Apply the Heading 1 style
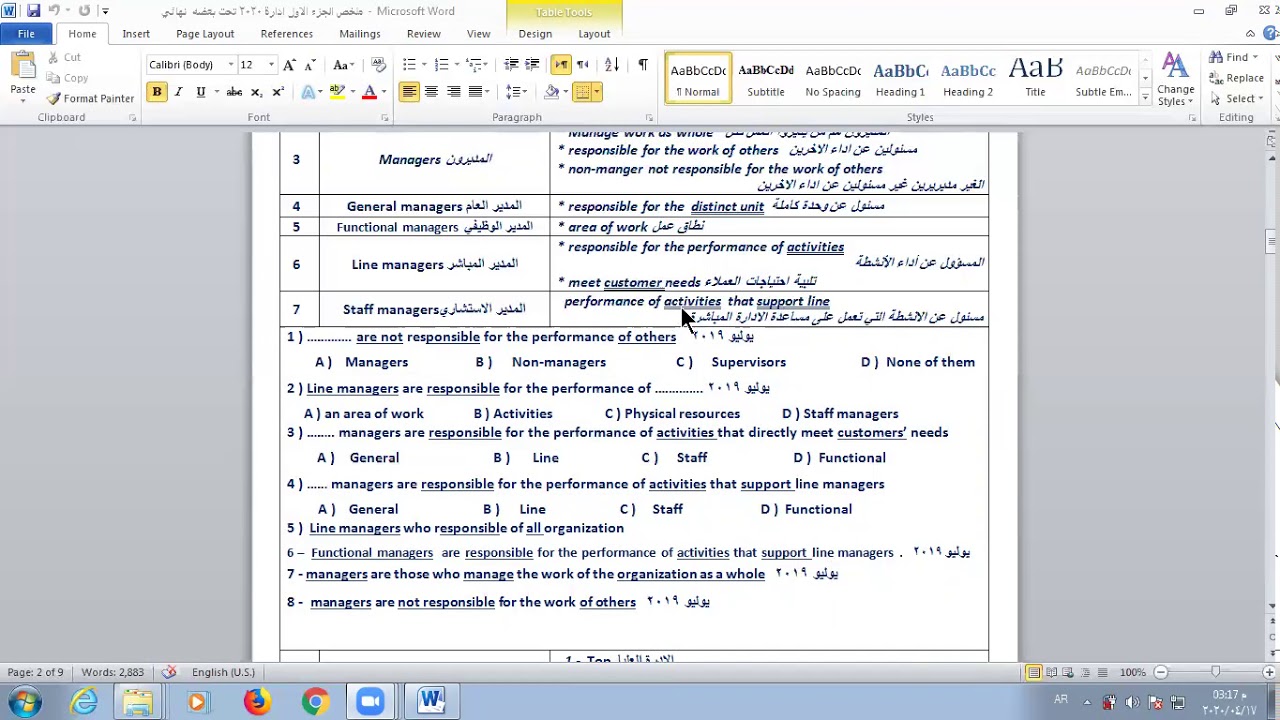 tap(900, 78)
